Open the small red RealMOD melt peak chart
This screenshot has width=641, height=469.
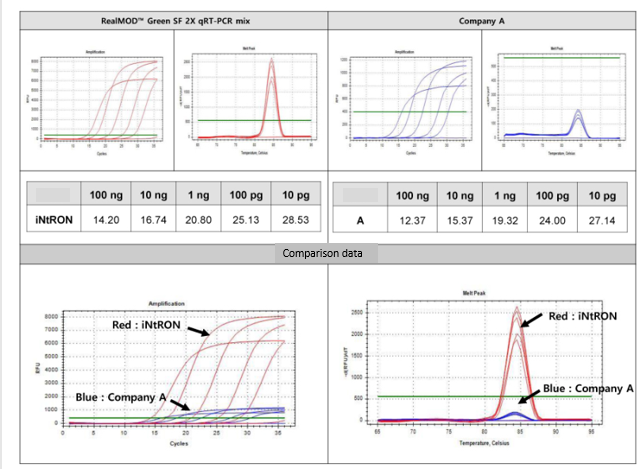[251, 101]
